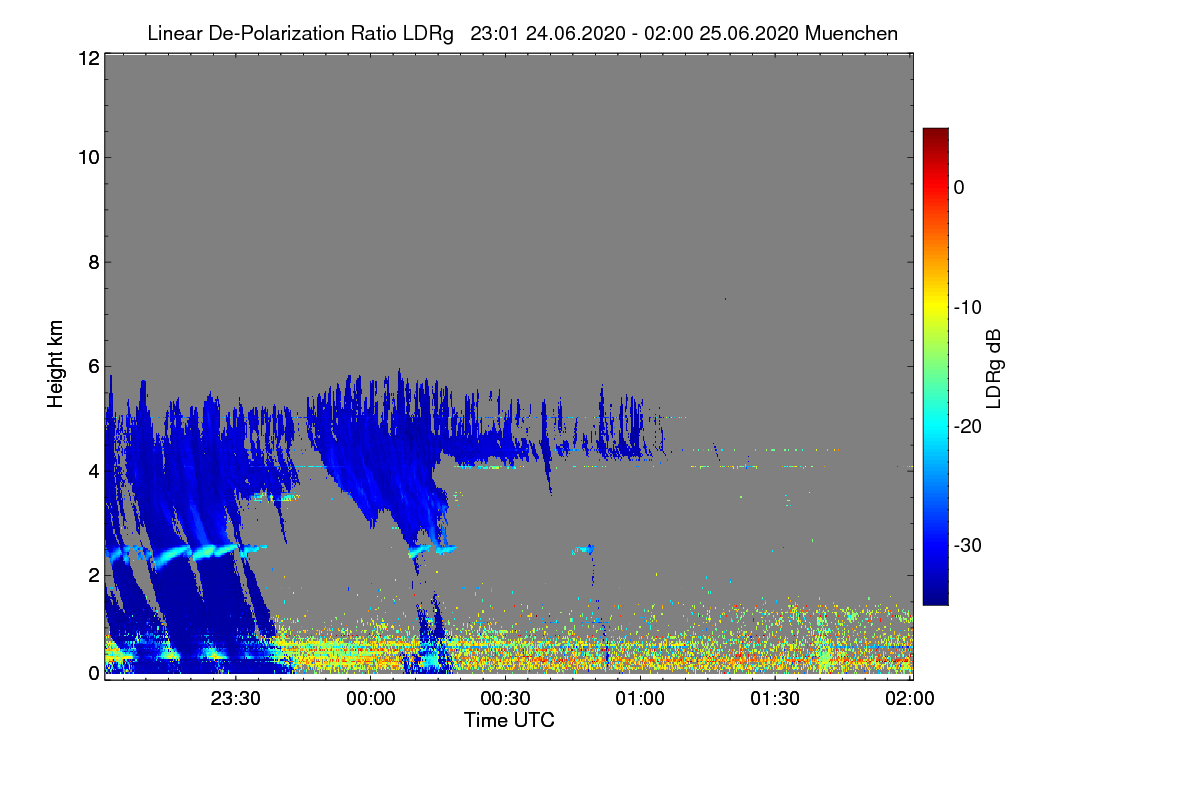1200x800 pixels.
Task: Select the '01:00' time tick label
Action: coord(640,698)
